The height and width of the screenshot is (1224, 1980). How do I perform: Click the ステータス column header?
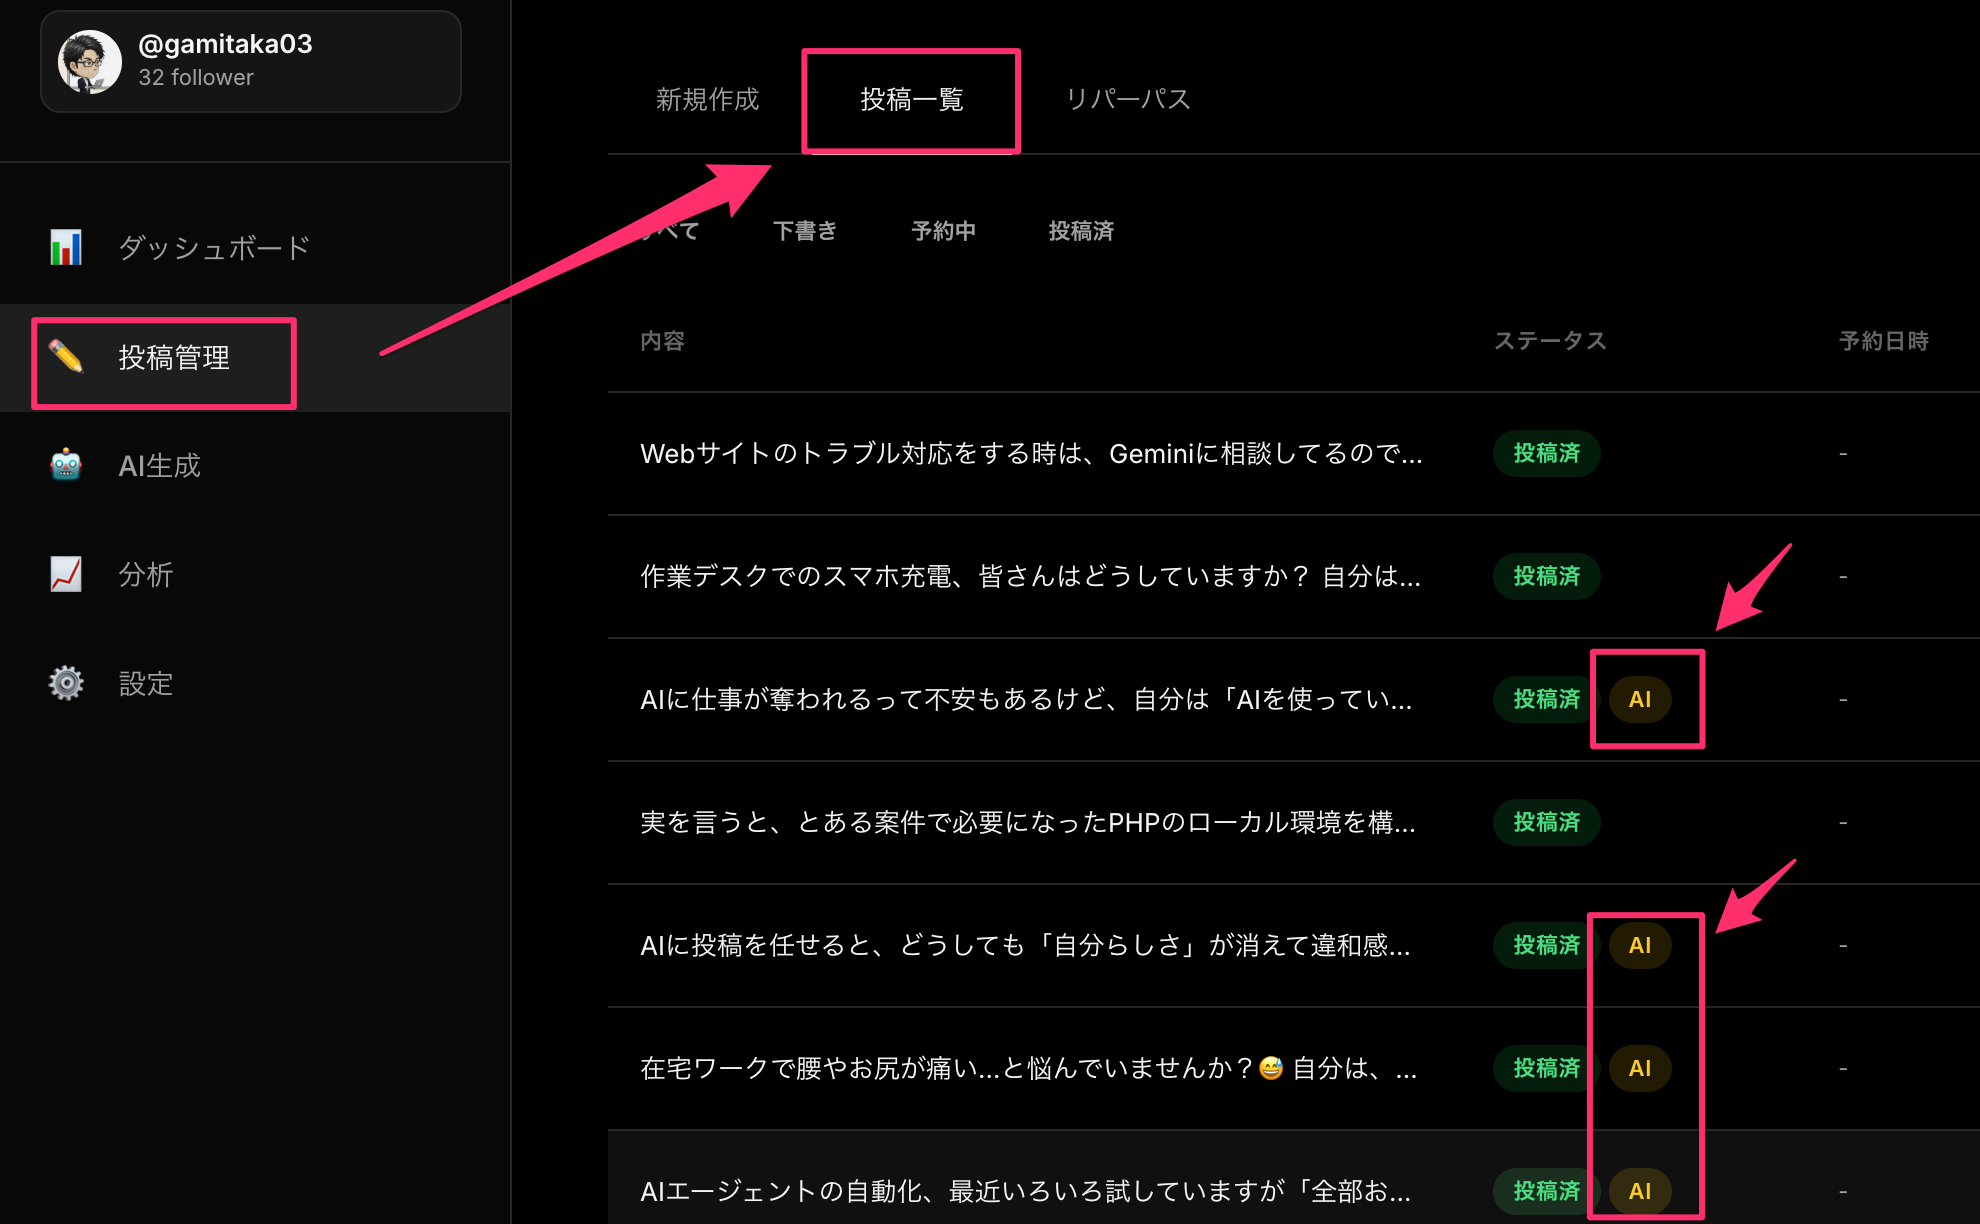(x=1549, y=341)
